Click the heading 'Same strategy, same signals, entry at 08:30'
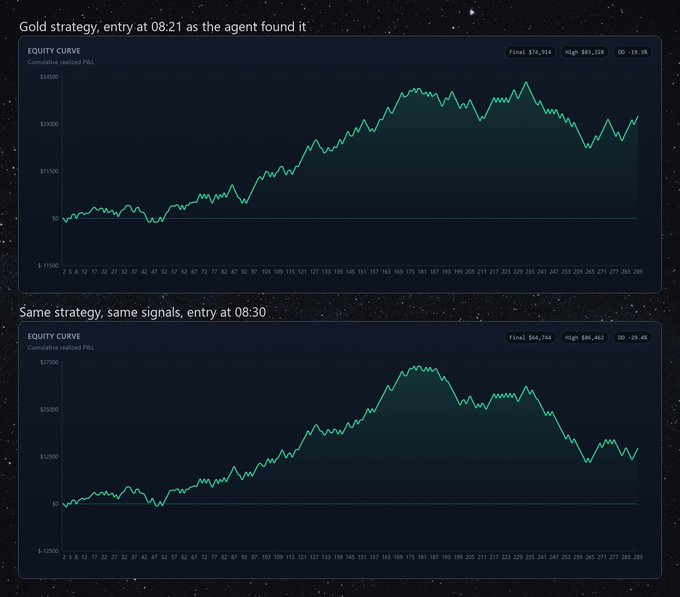Viewport: 680px width, 597px height. tap(143, 312)
